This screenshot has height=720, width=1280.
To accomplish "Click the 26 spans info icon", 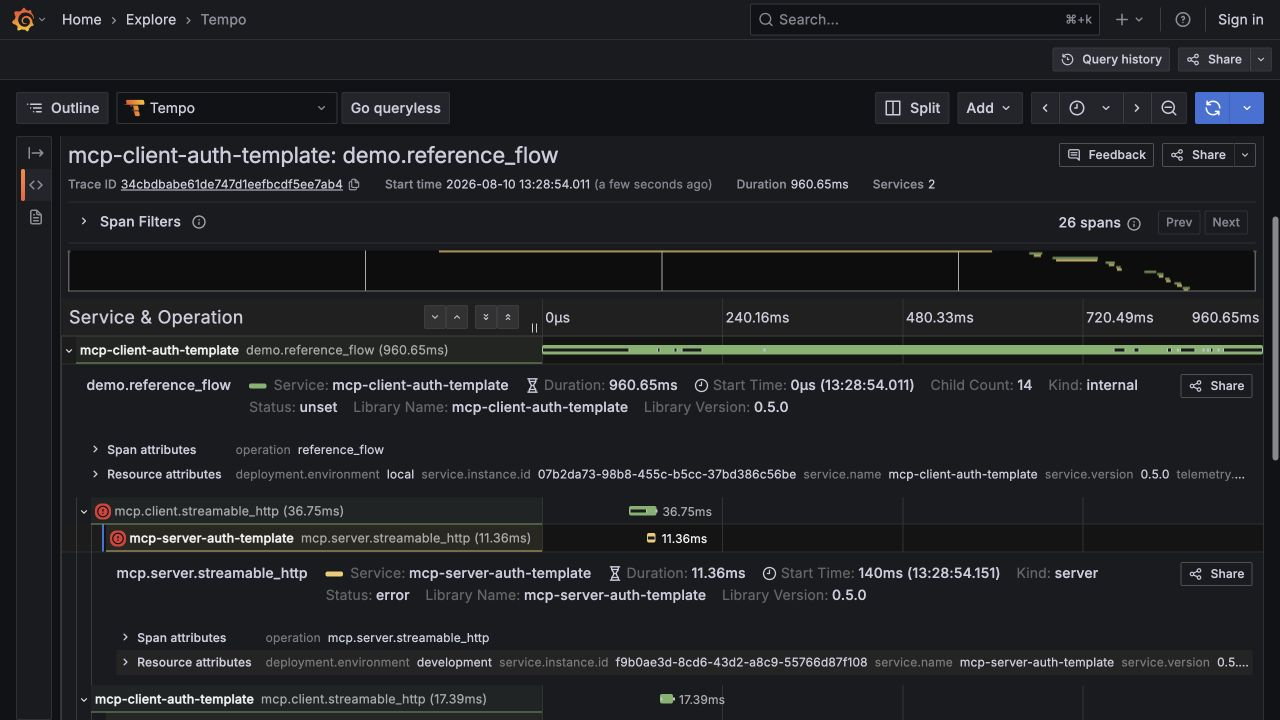I will (1134, 223).
